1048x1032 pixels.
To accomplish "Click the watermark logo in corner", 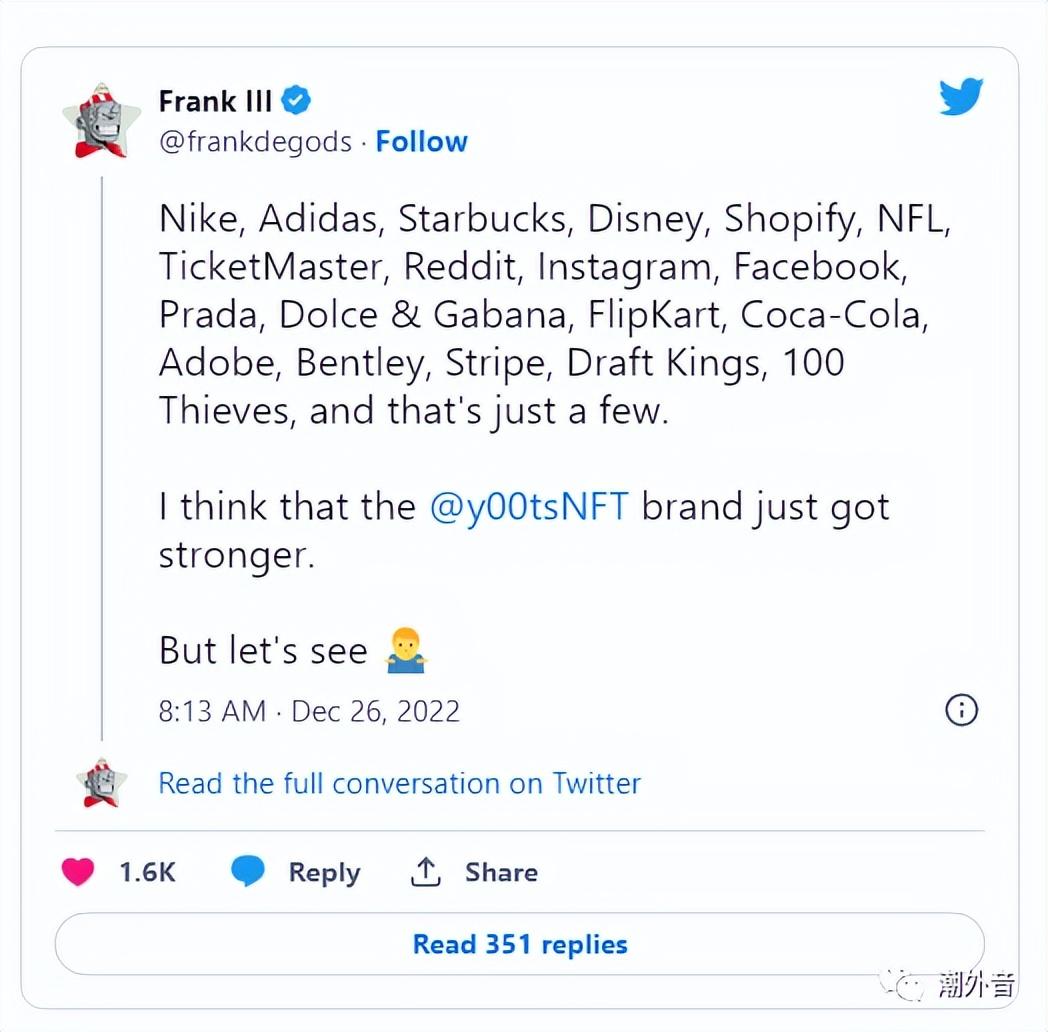I will pyautogui.click(x=947, y=984).
